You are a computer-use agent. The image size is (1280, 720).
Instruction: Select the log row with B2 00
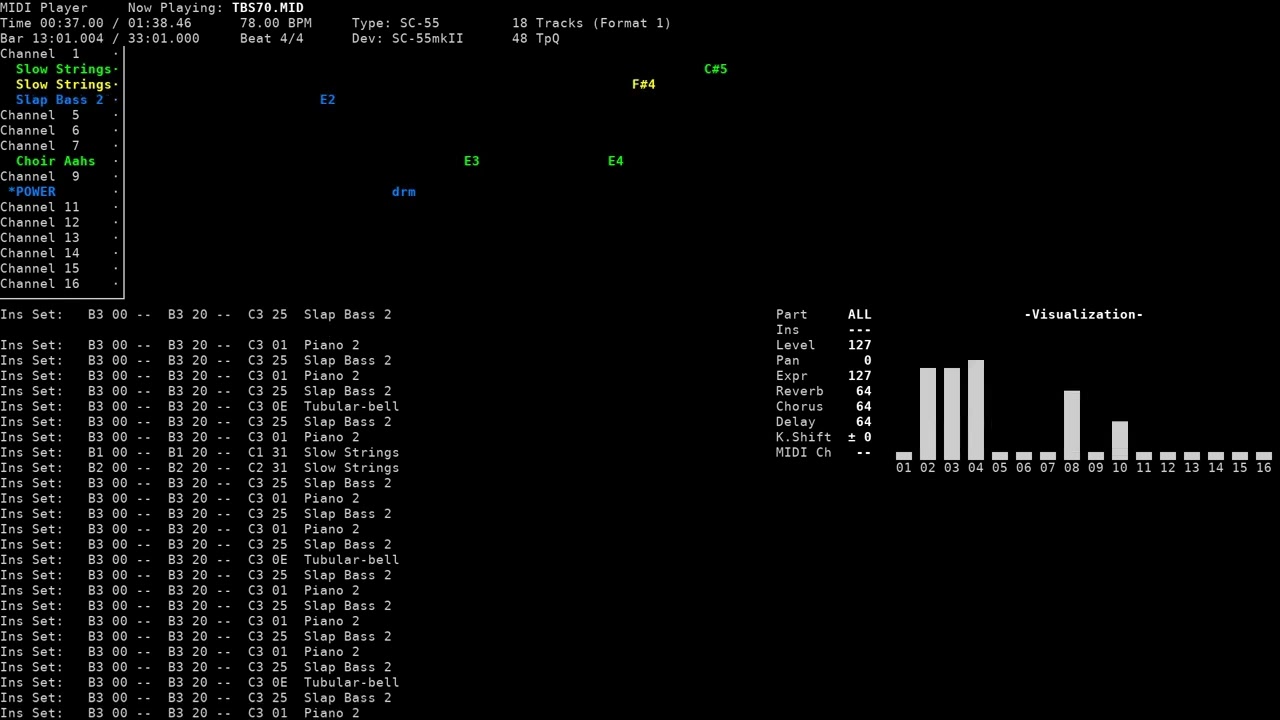(200, 468)
